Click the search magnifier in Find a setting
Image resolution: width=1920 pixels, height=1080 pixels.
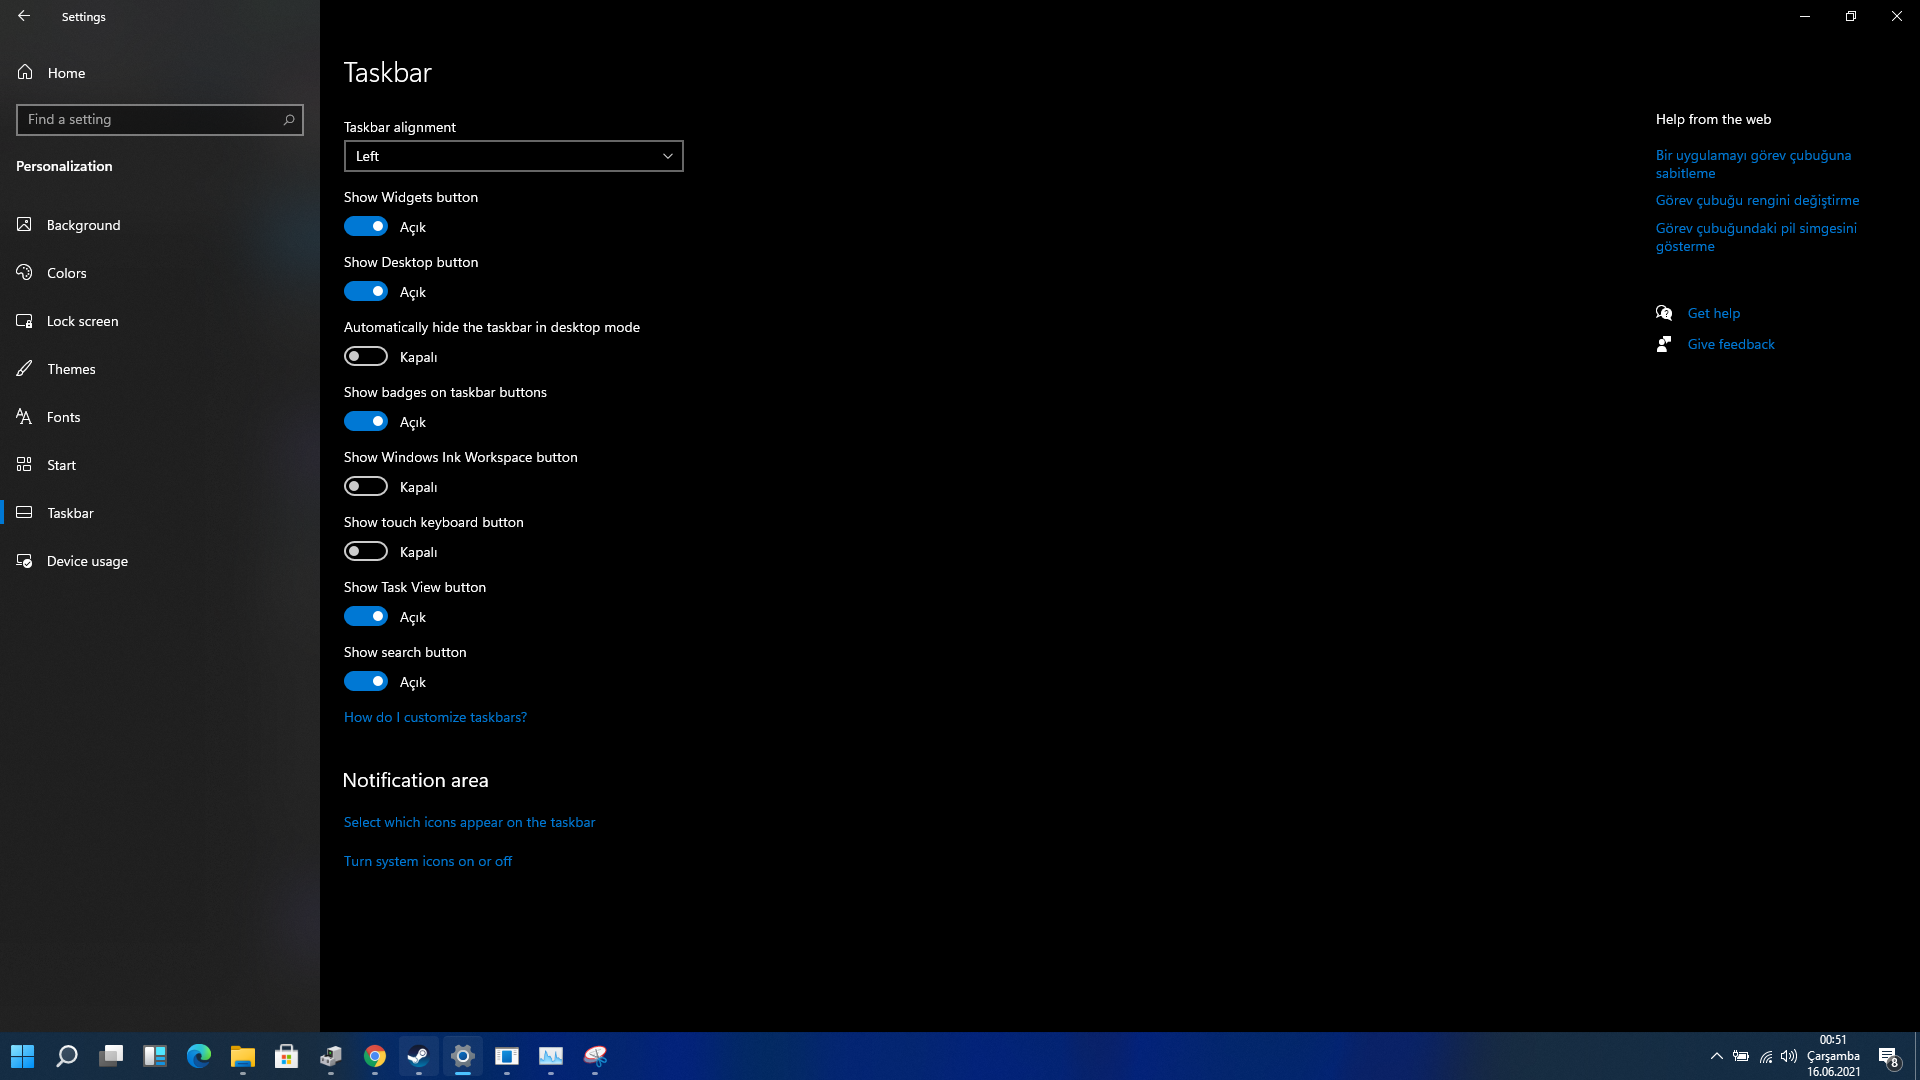289,120
